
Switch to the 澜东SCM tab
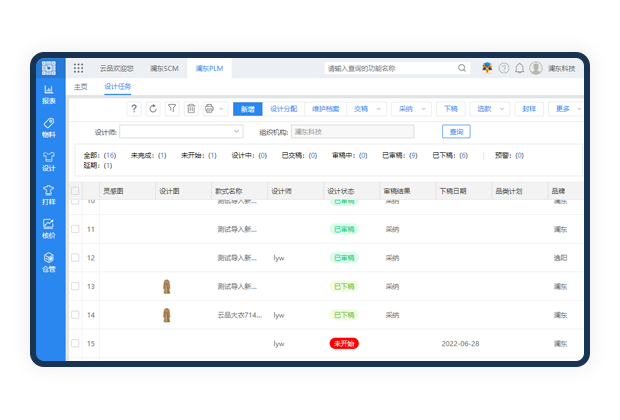click(164, 68)
